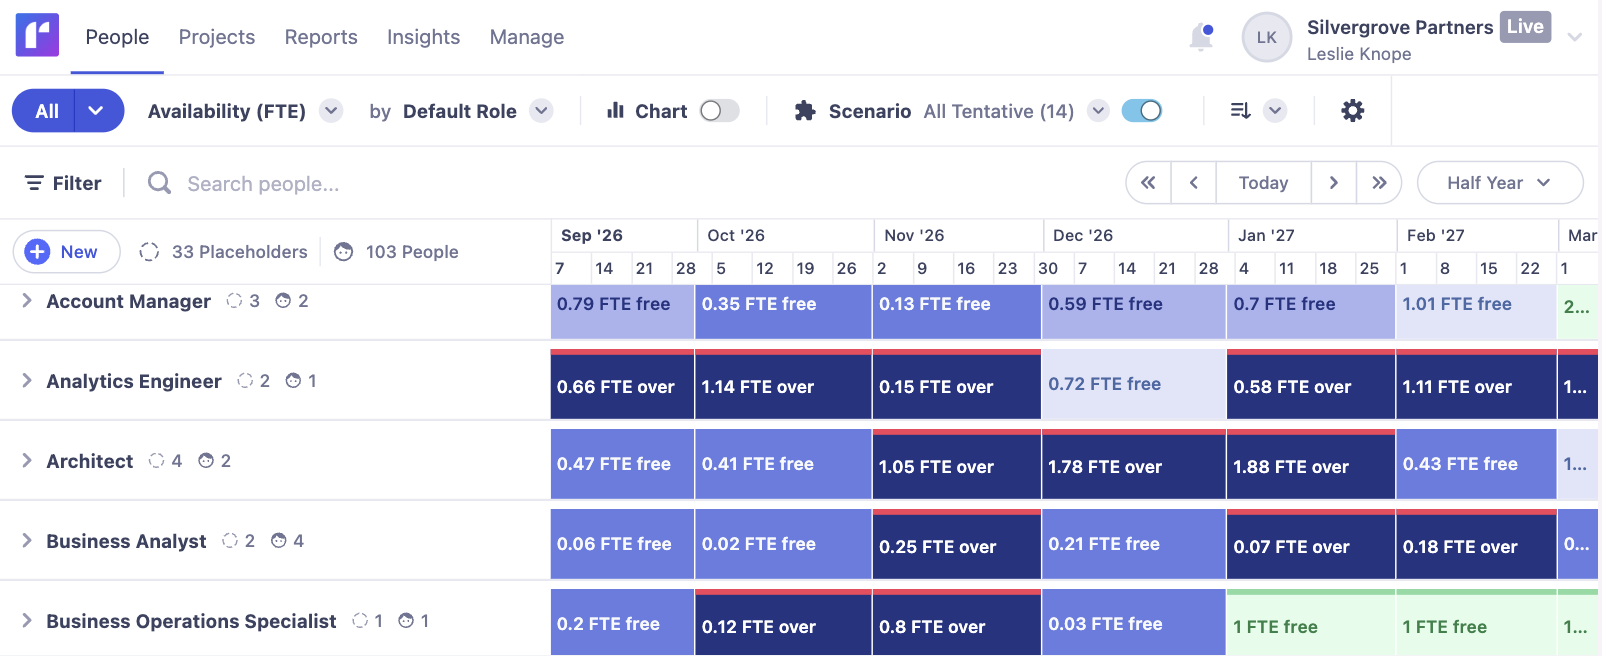Focus the Search people field

point(263,184)
